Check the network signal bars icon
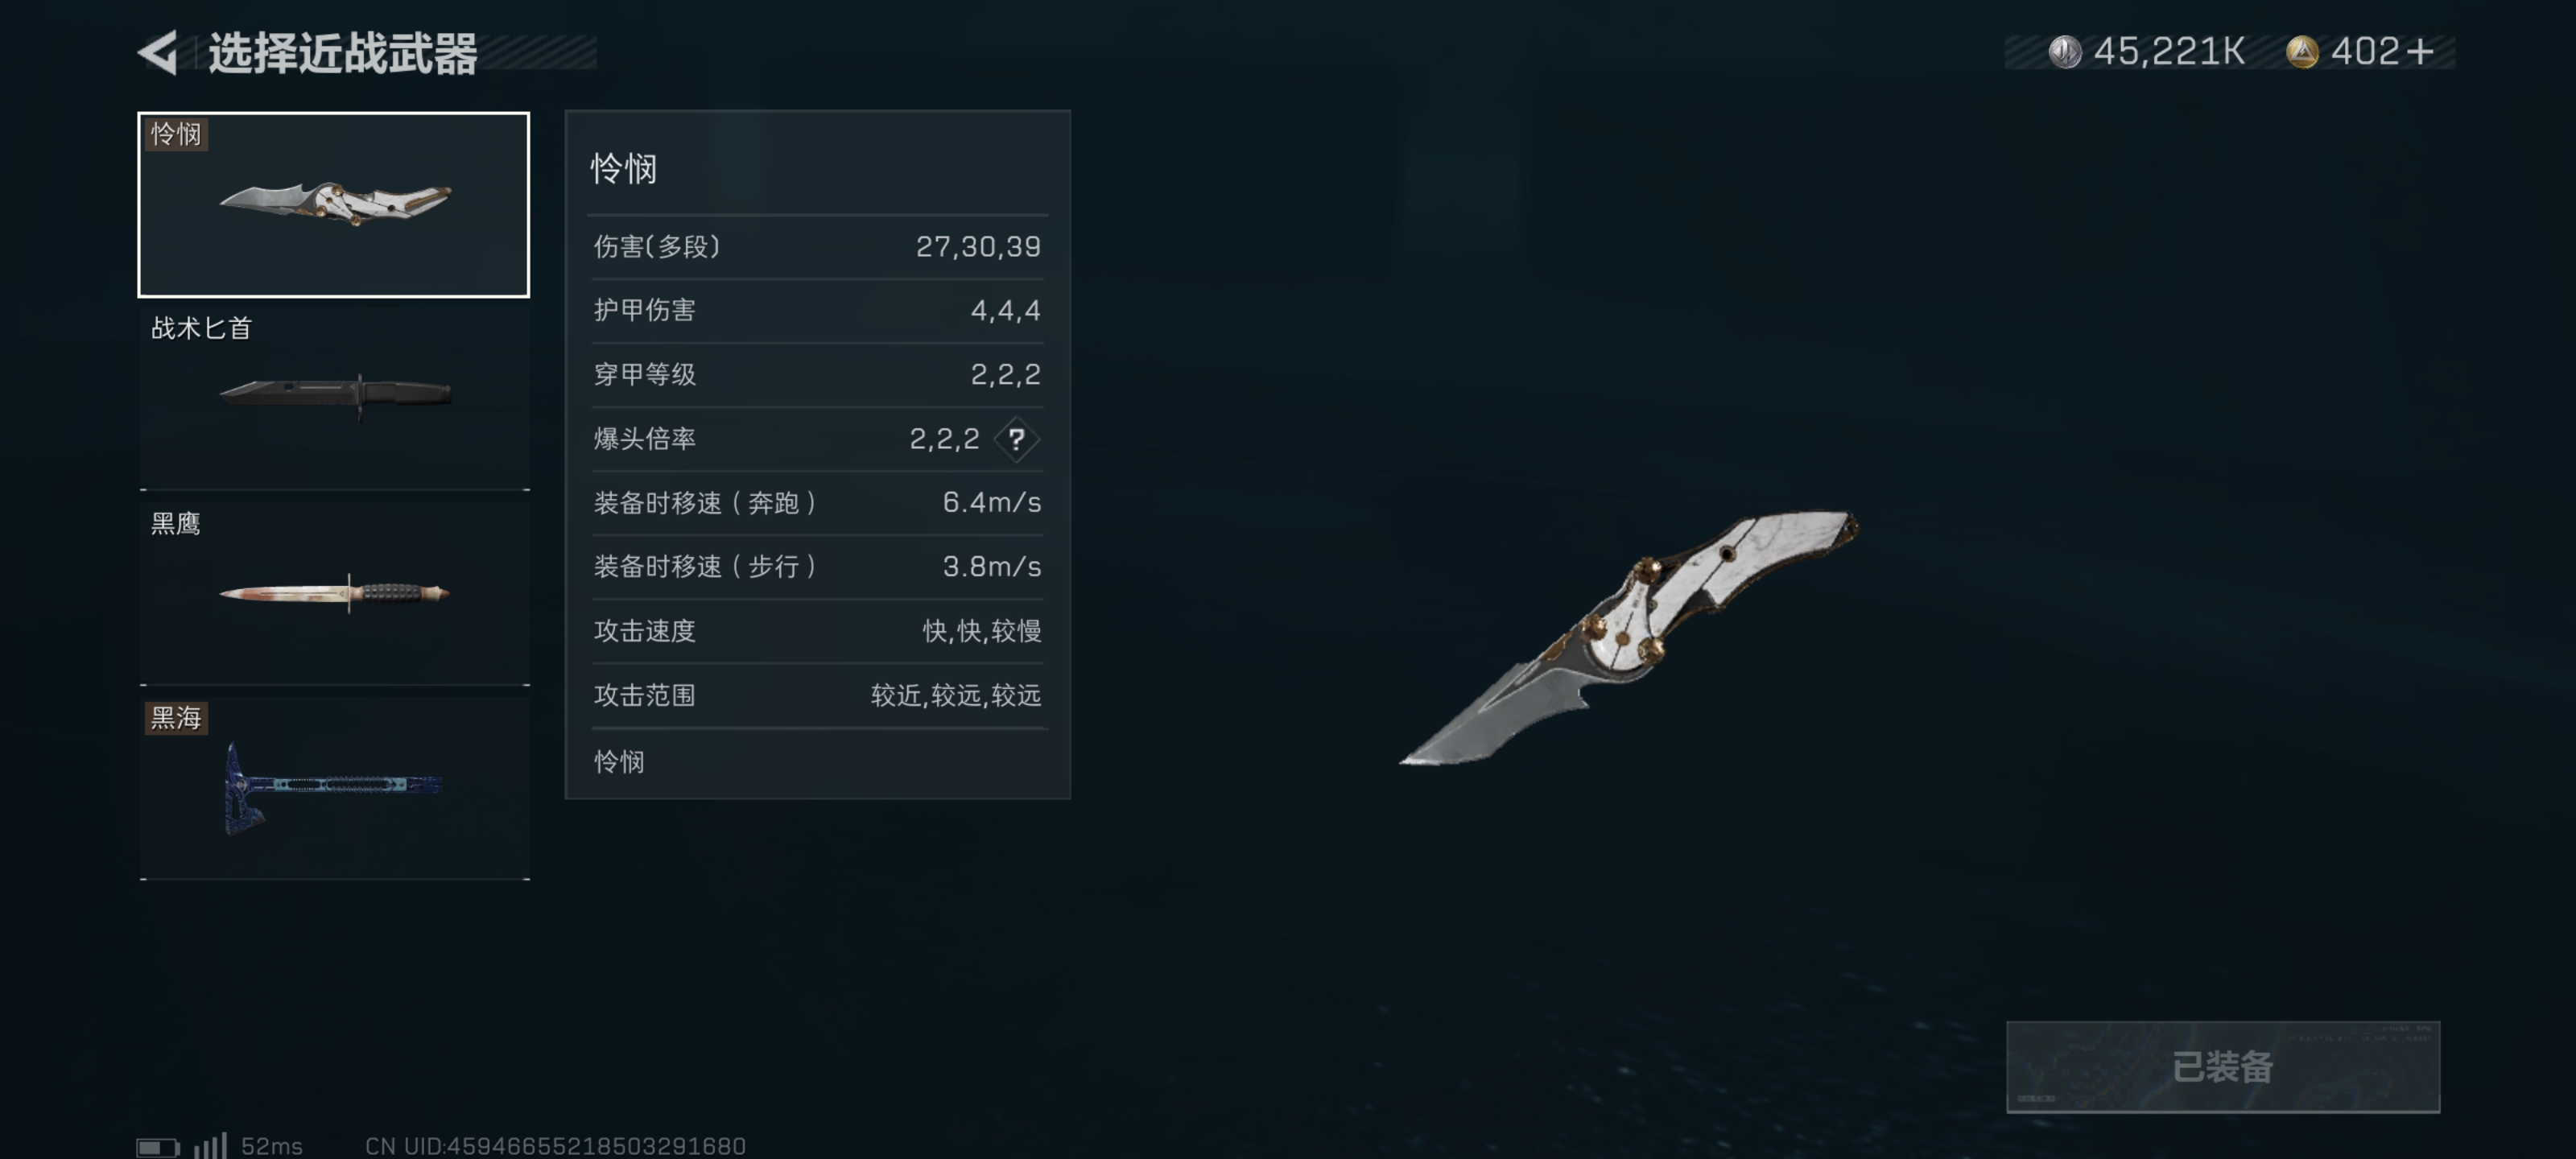This screenshot has height=1159, width=2576. click(x=210, y=1145)
